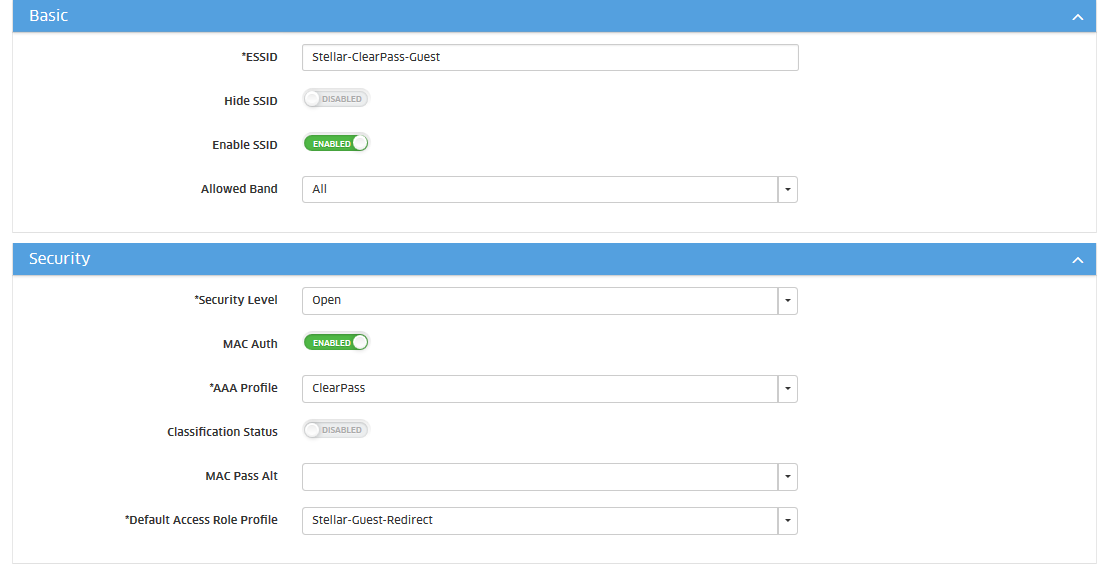Expand the AAA Profile arrow button

(787, 388)
